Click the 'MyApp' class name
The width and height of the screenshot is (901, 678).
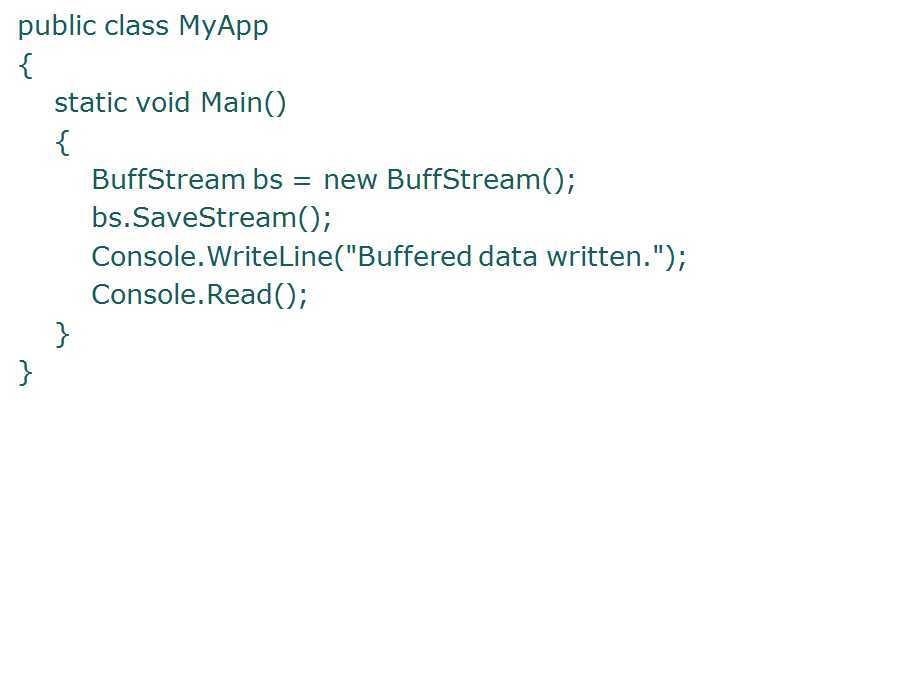pyautogui.click(x=223, y=26)
